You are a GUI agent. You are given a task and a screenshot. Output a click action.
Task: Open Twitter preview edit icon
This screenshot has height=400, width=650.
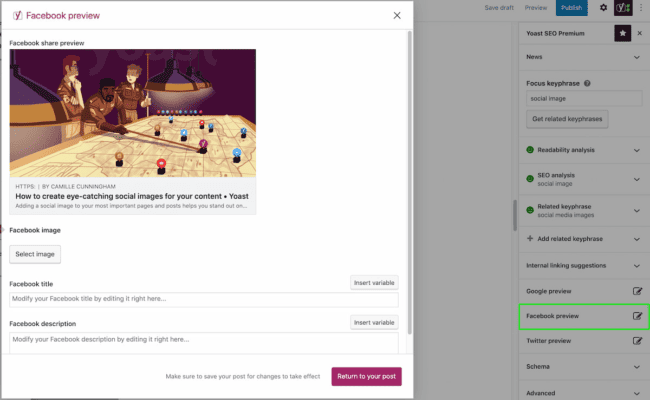pyautogui.click(x=637, y=341)
